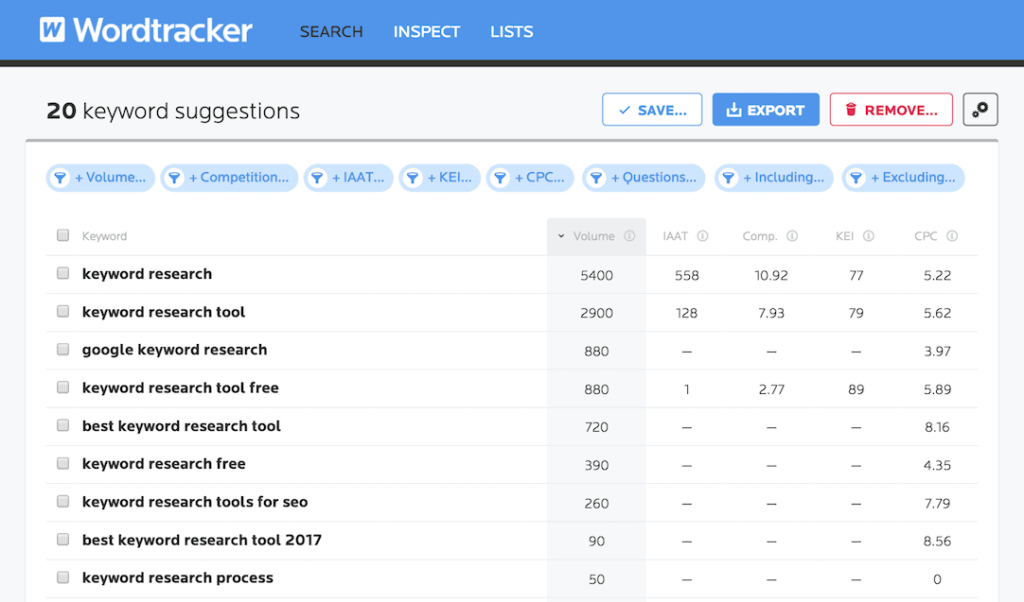Click the KEI value 89
Screen dimensions: 1024x602
(x=856, y=390)
